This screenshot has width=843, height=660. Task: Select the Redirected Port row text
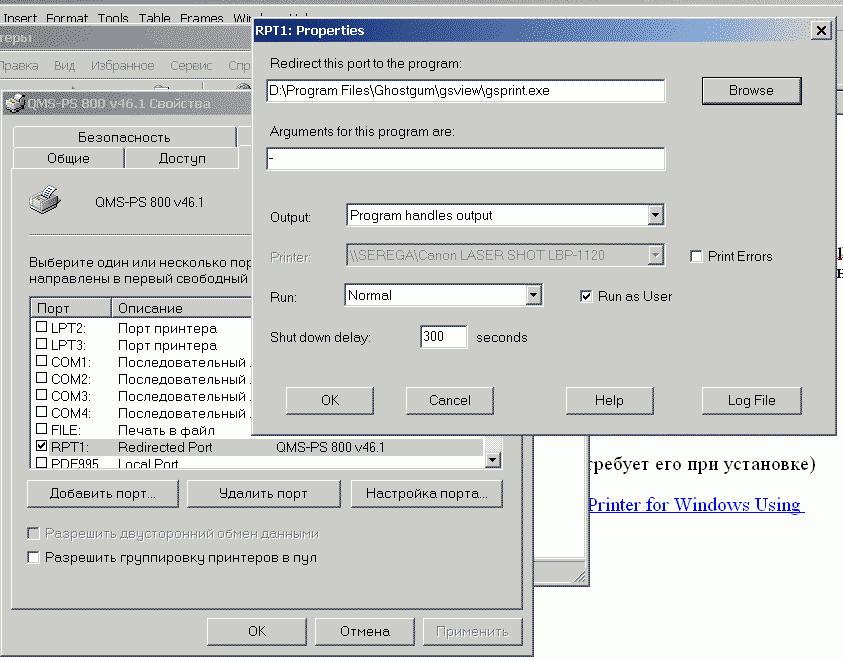click(x=165, y=447)
